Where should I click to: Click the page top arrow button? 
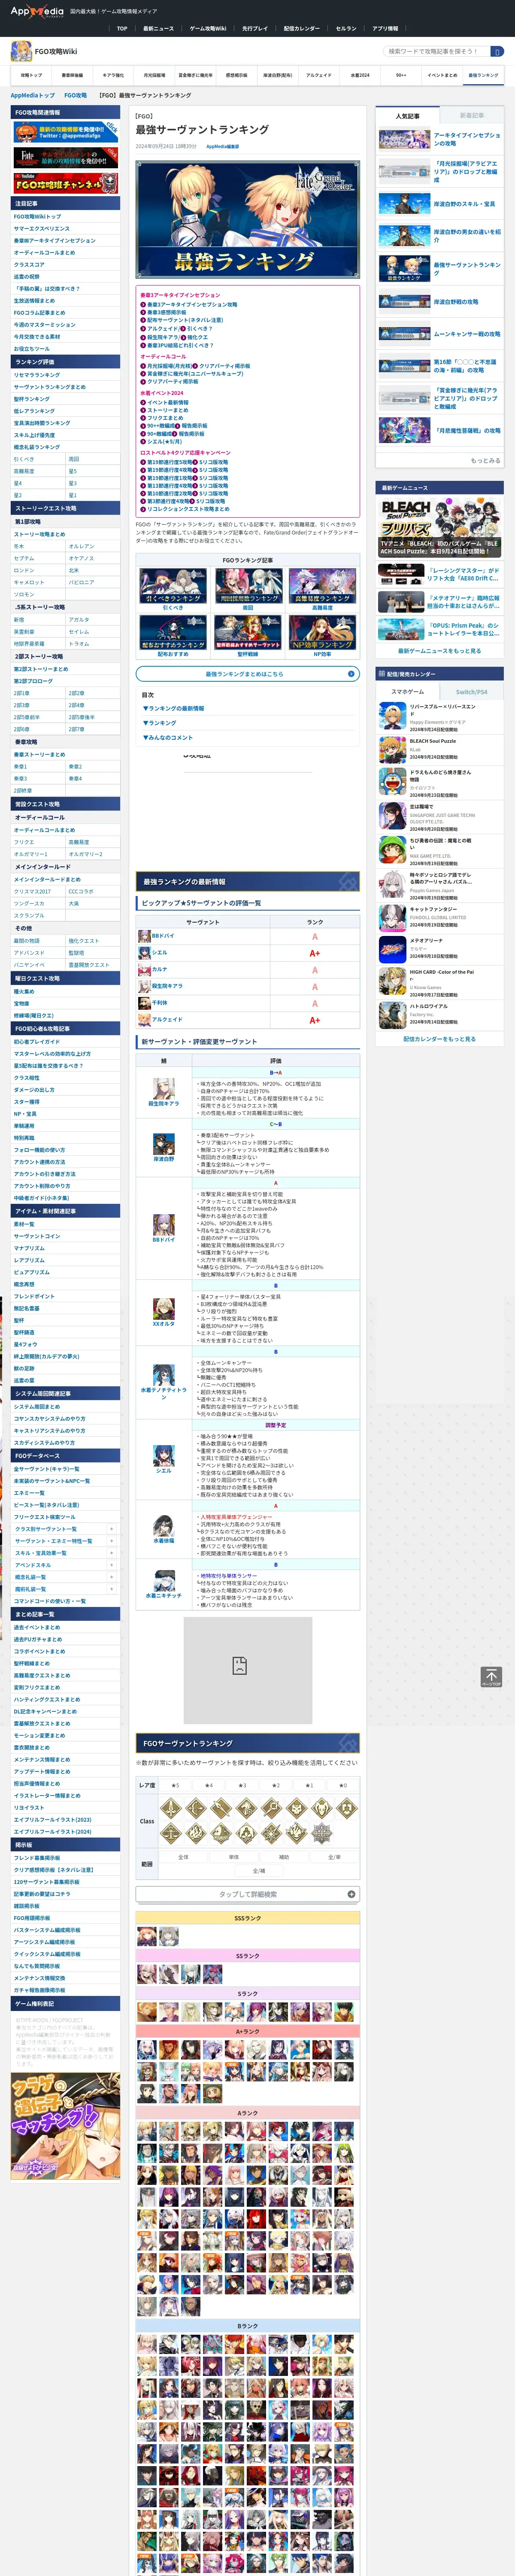click(490, 1677)
